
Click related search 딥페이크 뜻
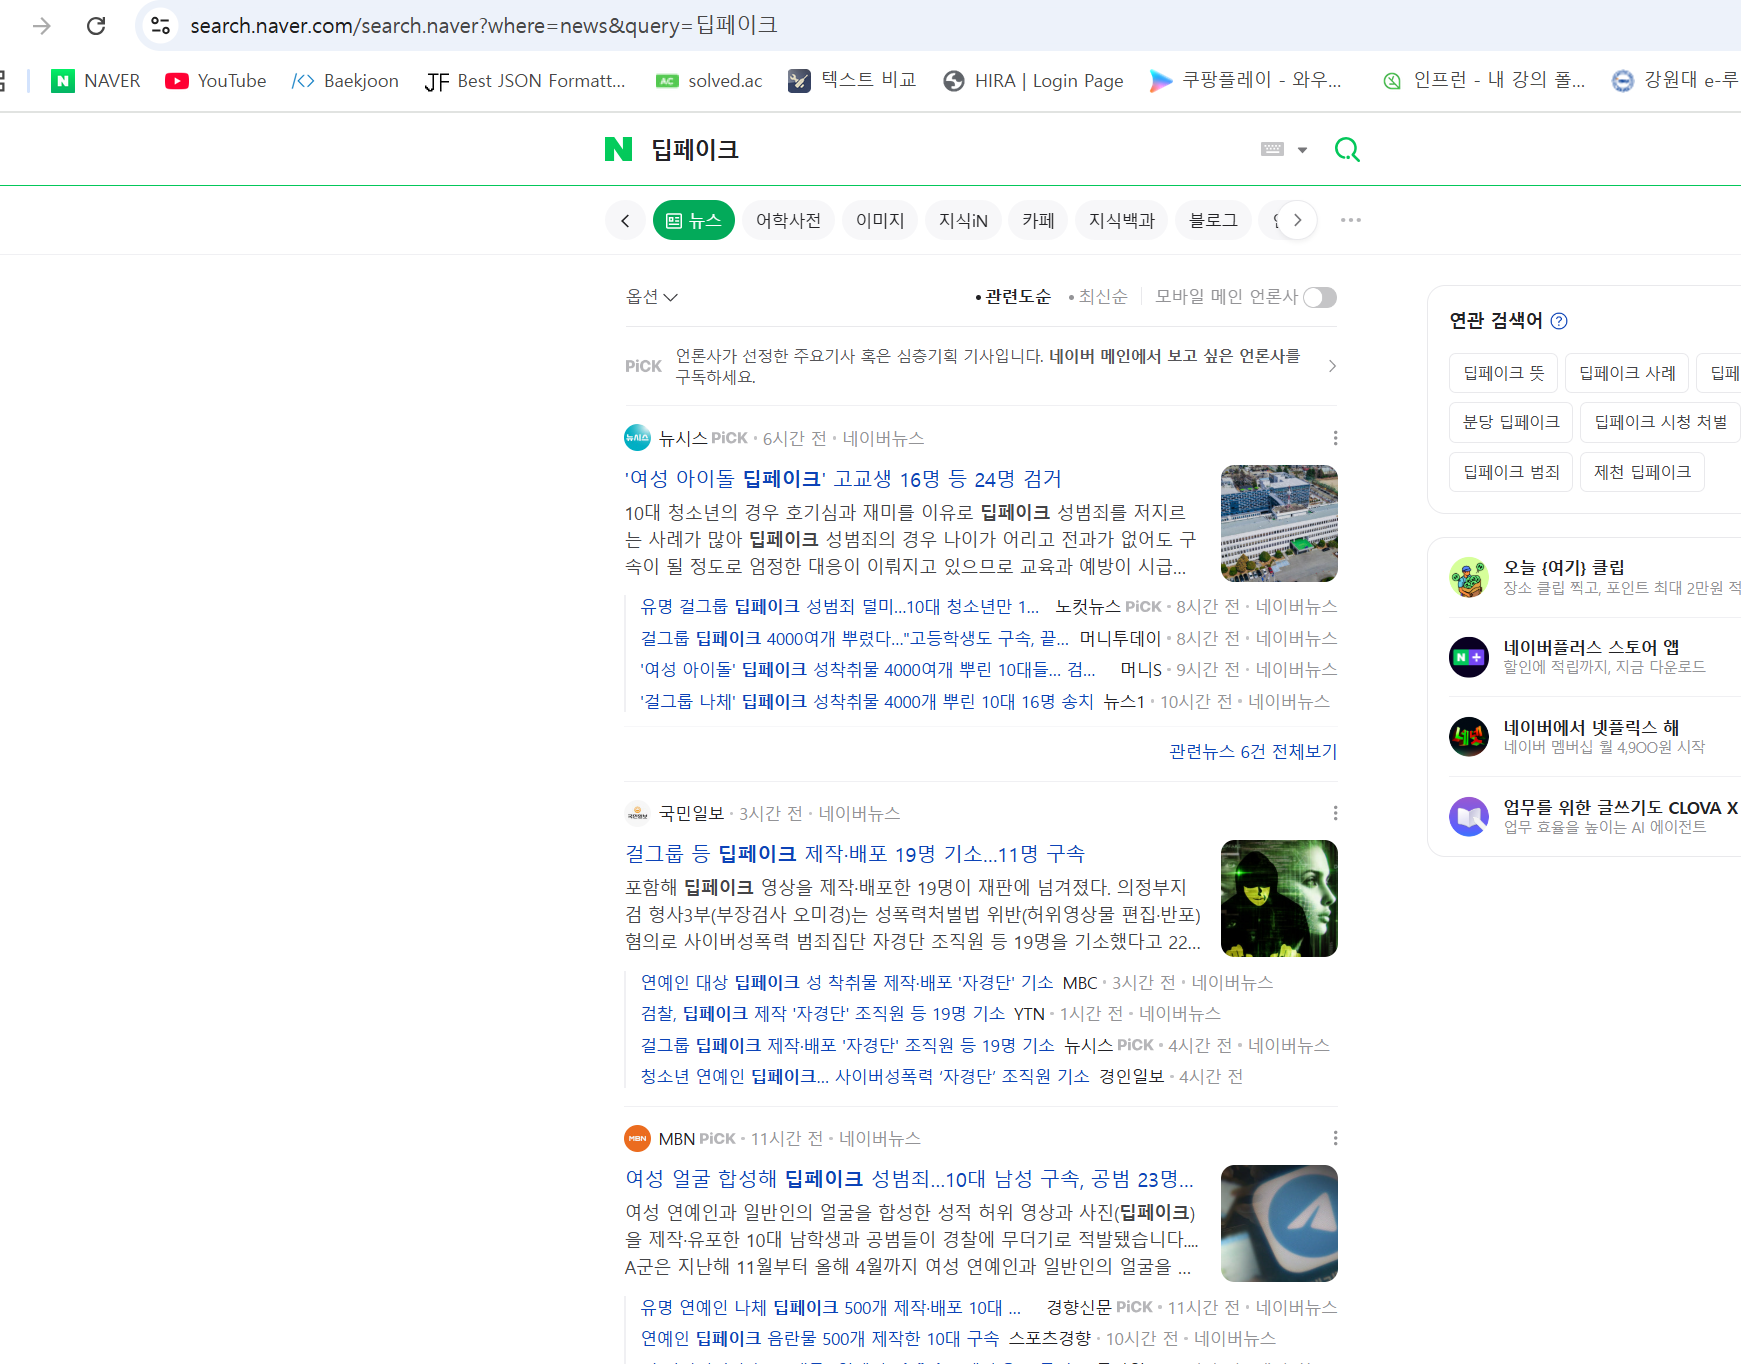pyautogui.click(x=1504, y=373)
